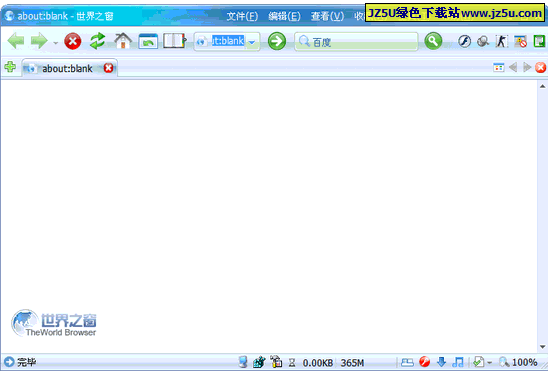Screen dimensions: 548x372
Task: Toggle the Flash filter icon in toolbar
Action: [x=464, y=42]
